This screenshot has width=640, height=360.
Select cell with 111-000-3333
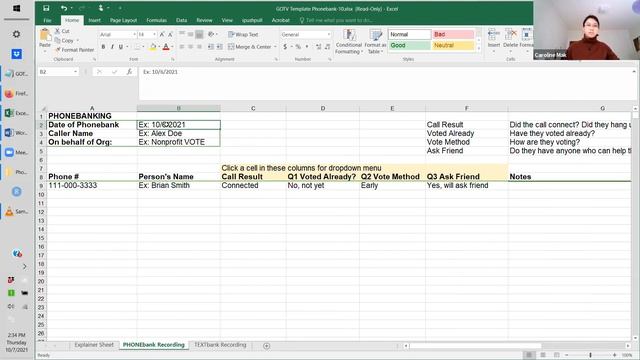click(92, 185)
